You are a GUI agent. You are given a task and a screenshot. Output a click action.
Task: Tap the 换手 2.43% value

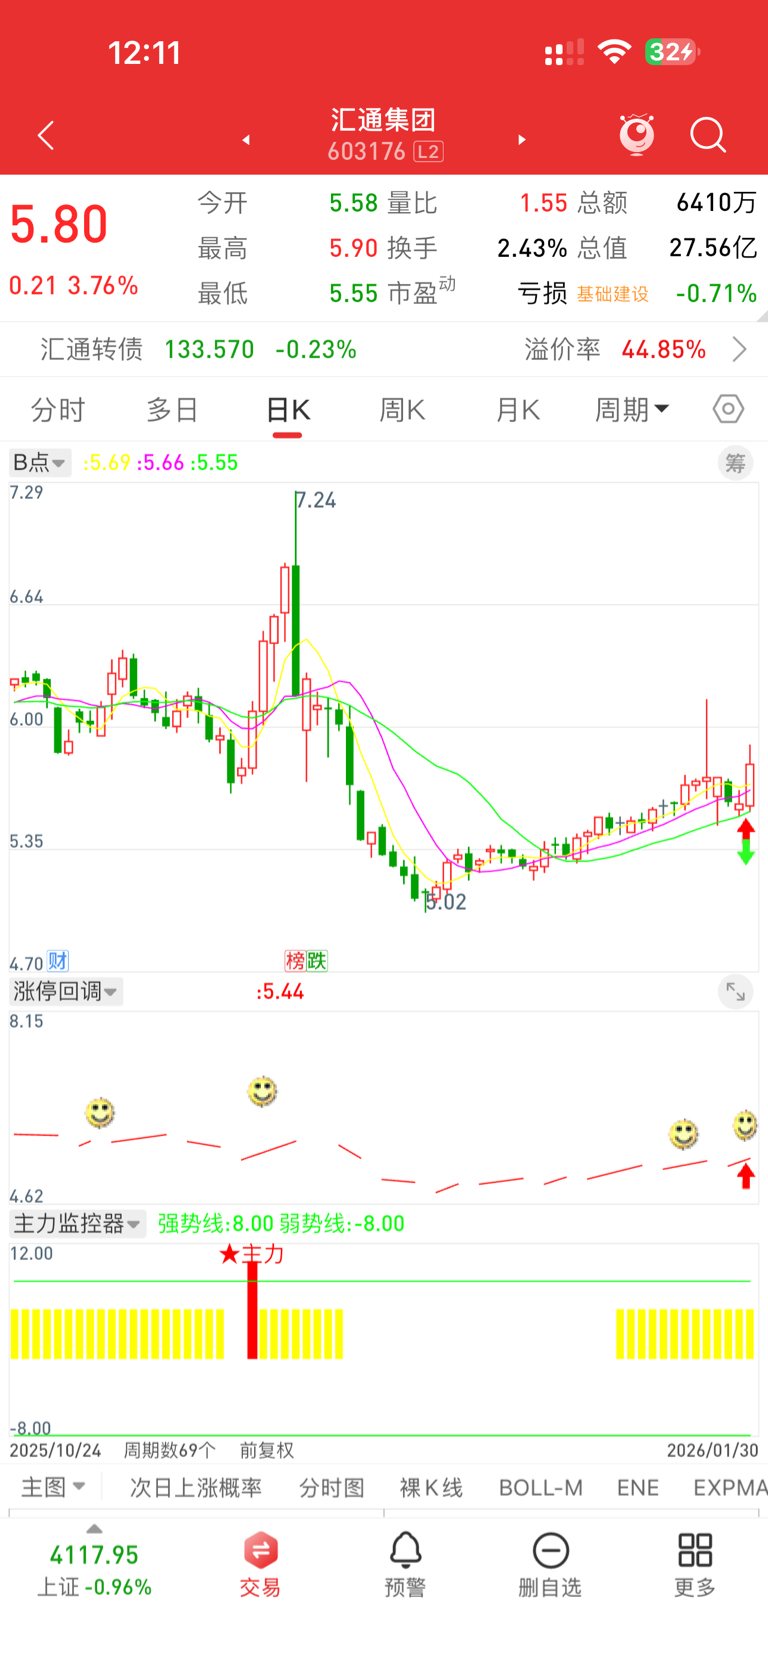tap(532, 248)
